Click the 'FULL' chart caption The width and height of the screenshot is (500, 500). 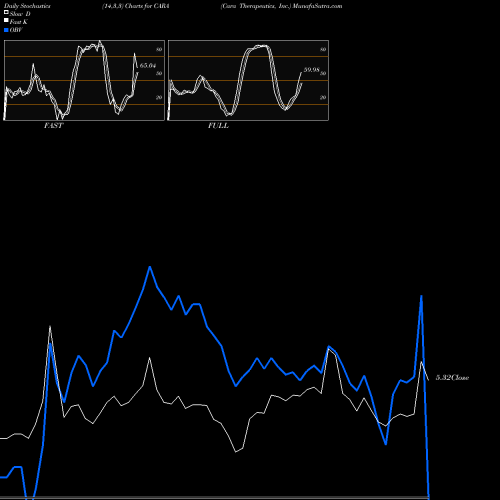tap(218, 126)
